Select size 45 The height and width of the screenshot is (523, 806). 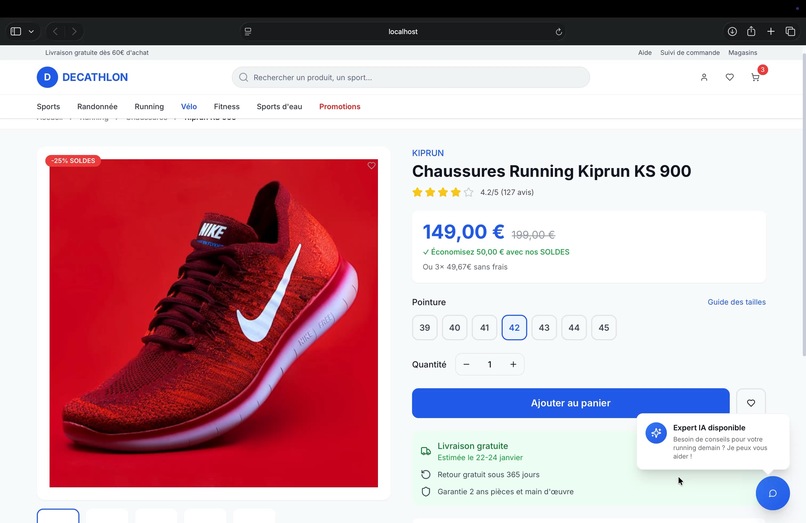603,328
